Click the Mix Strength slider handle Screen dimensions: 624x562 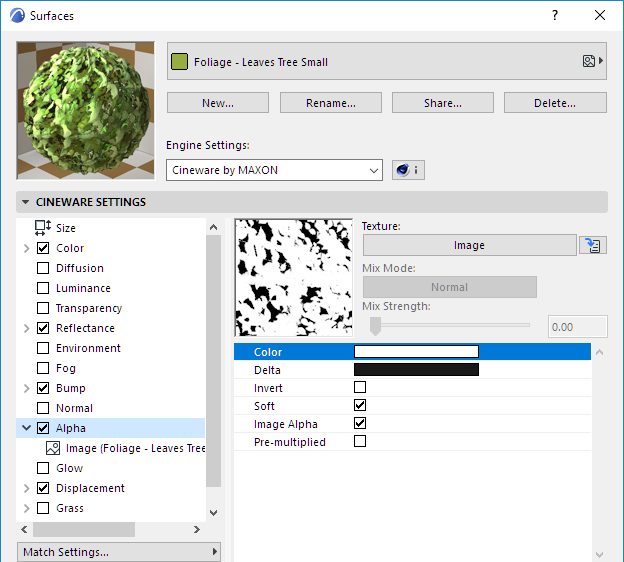tap(375, 326)
